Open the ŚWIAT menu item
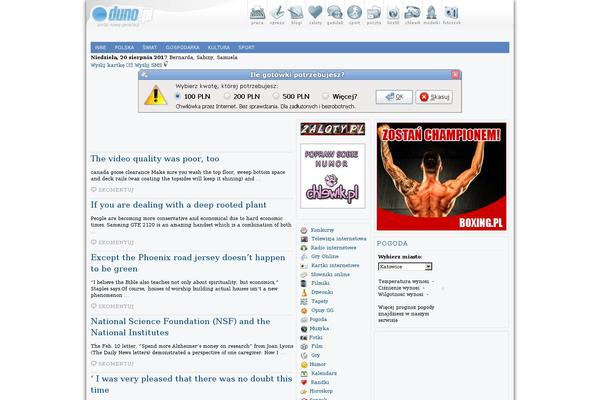This screenshot has height=400, width=600. [x=150, y=47]
